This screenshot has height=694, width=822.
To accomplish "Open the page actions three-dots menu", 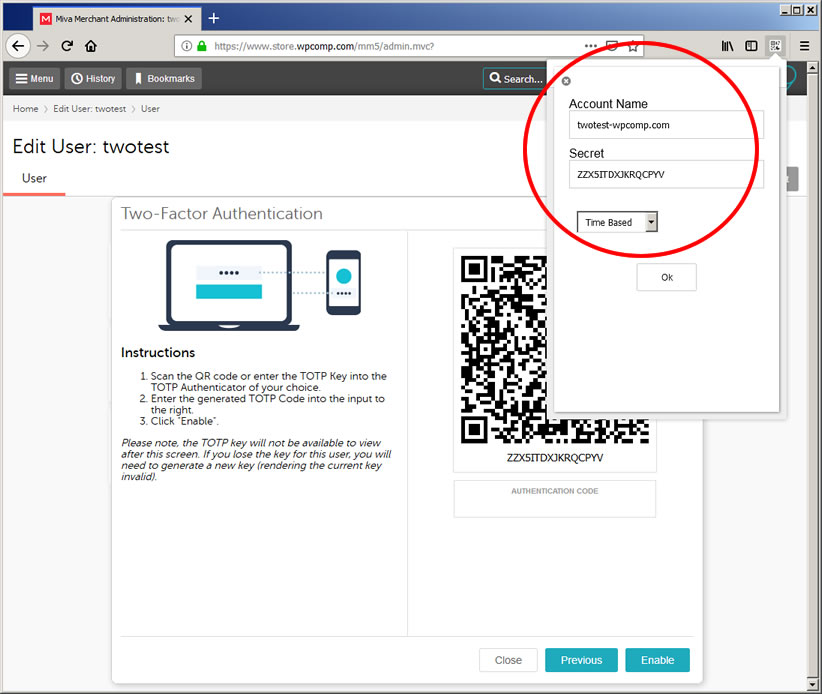I will [592, 46].
